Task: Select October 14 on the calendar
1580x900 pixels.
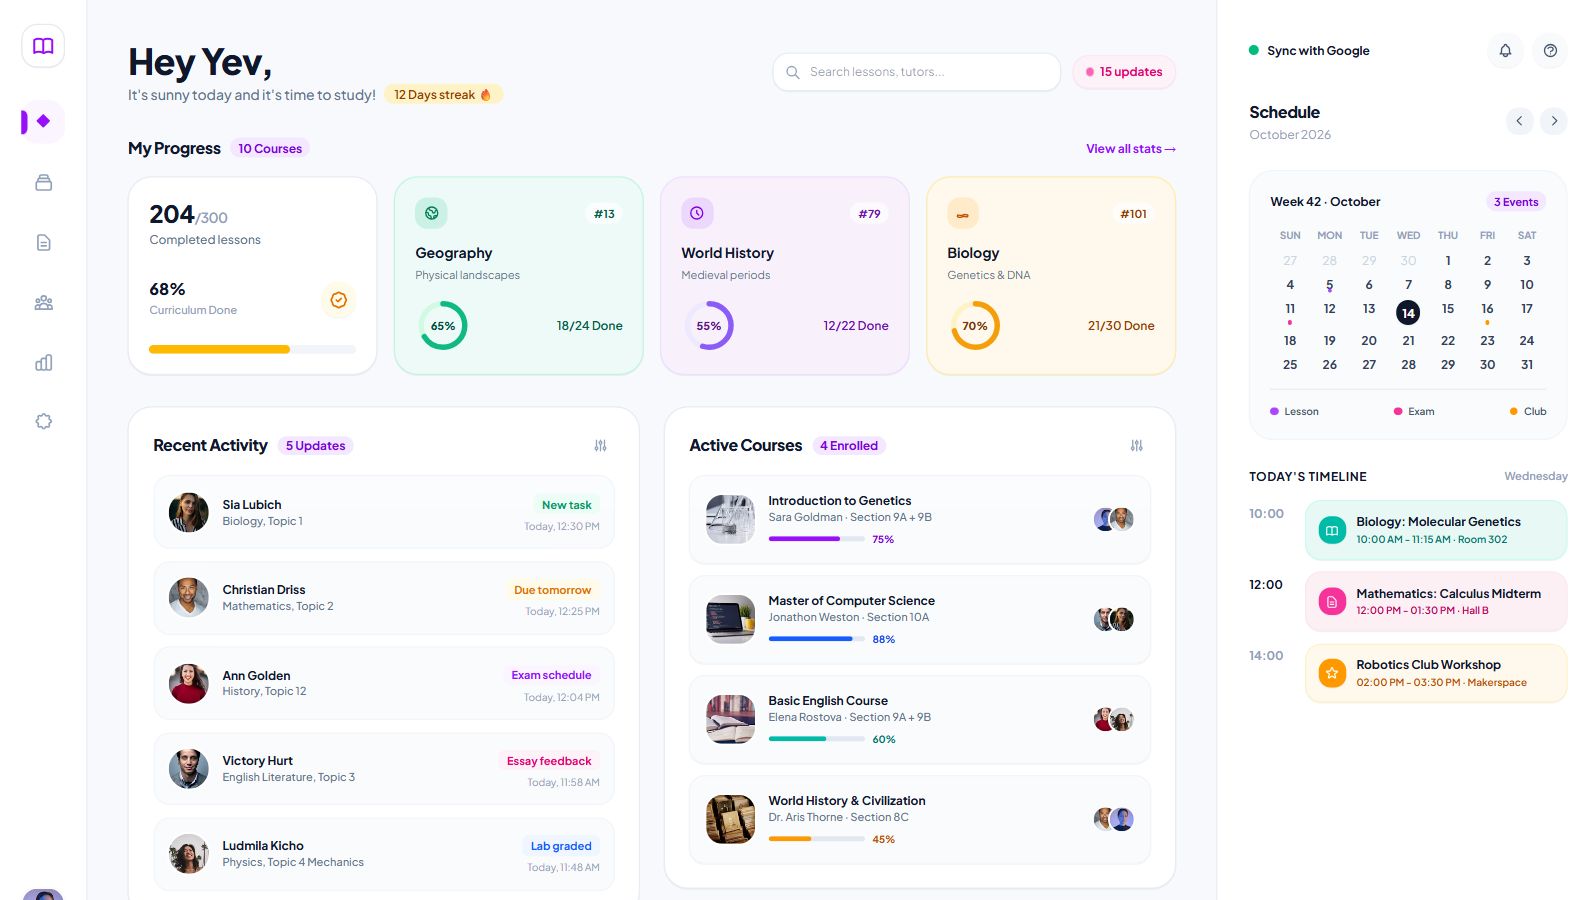Action: (x=1408, y=312)
